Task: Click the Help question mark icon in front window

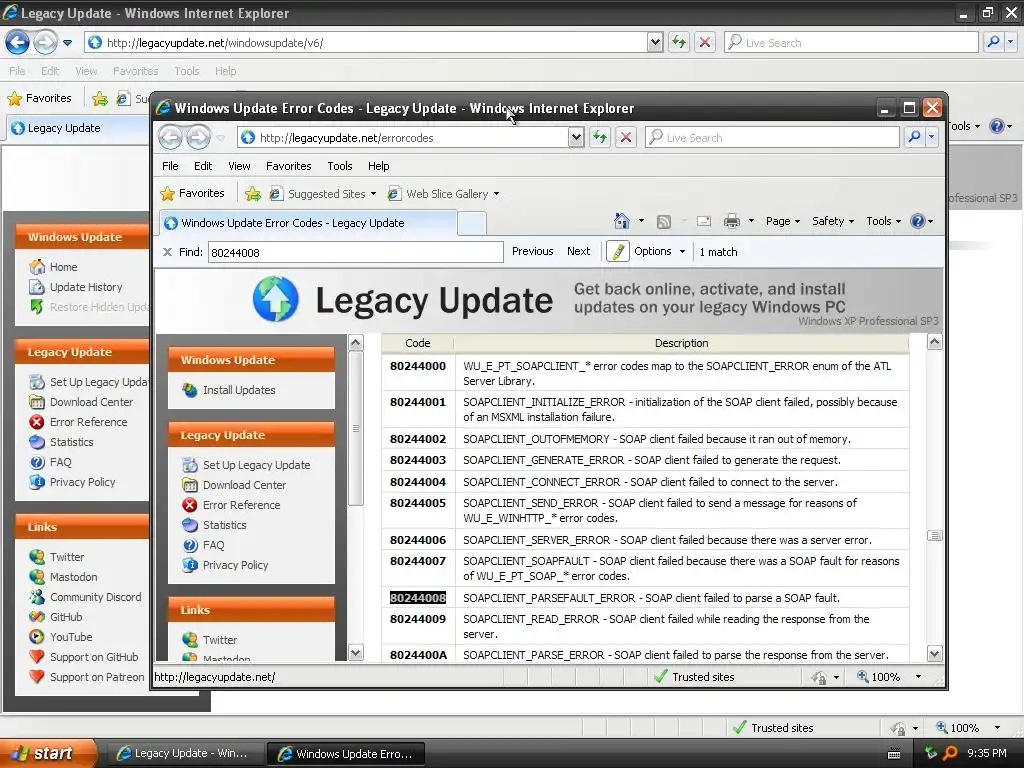Action: [x=918, y=221]
